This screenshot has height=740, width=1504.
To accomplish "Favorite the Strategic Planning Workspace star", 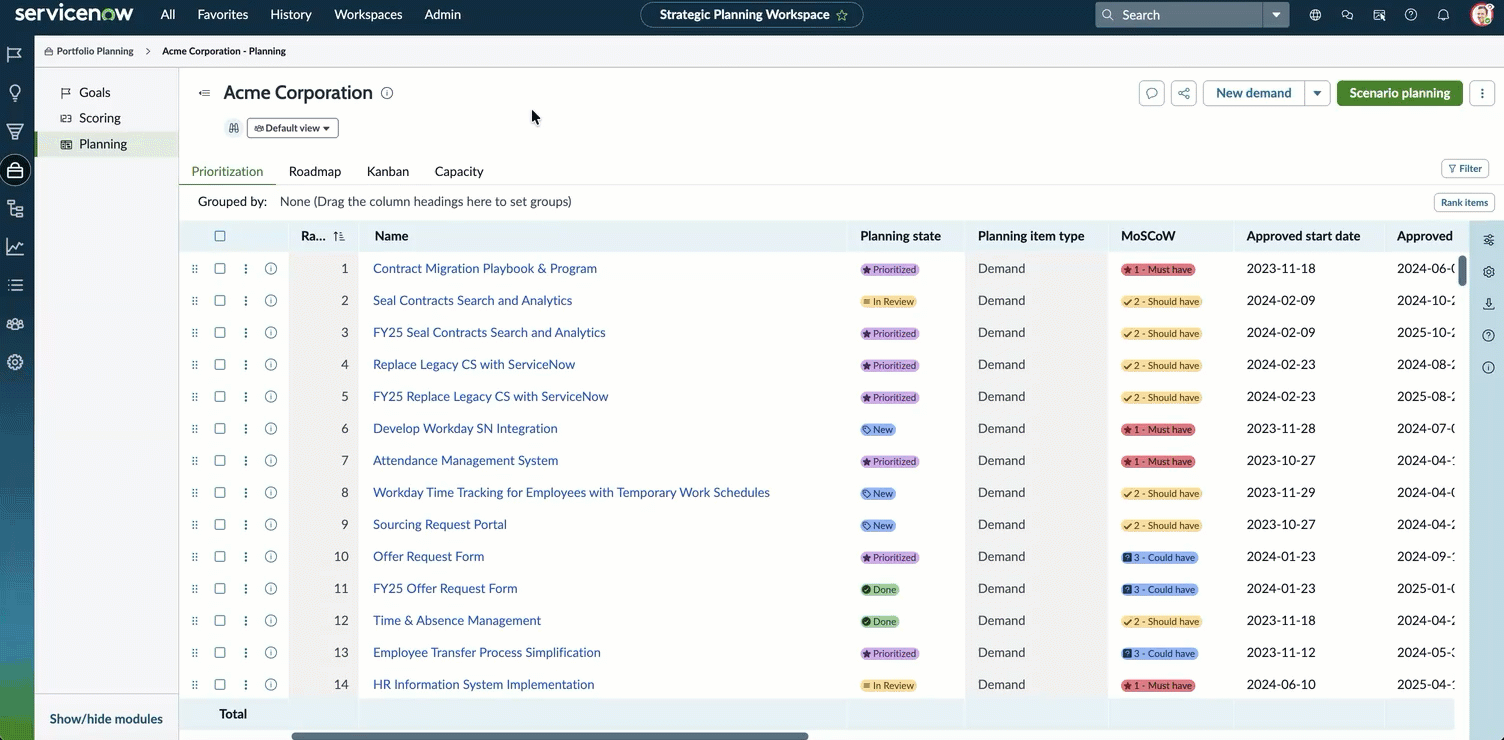I will [842, 15].
